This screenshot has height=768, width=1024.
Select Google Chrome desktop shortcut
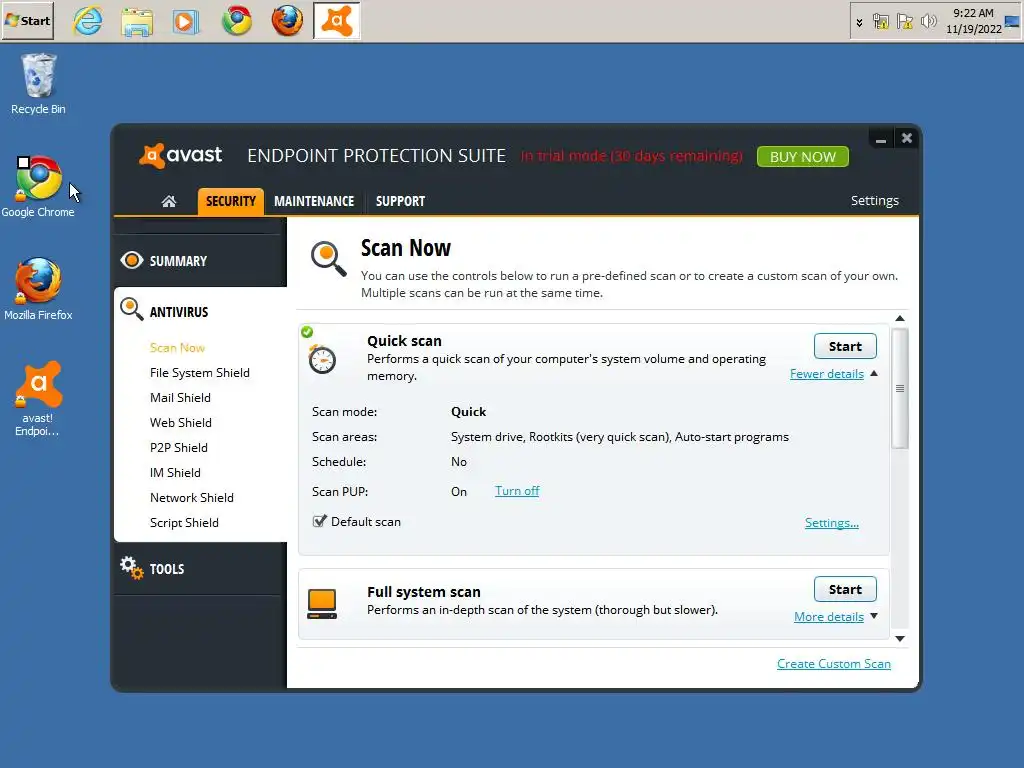pos(38,187)
